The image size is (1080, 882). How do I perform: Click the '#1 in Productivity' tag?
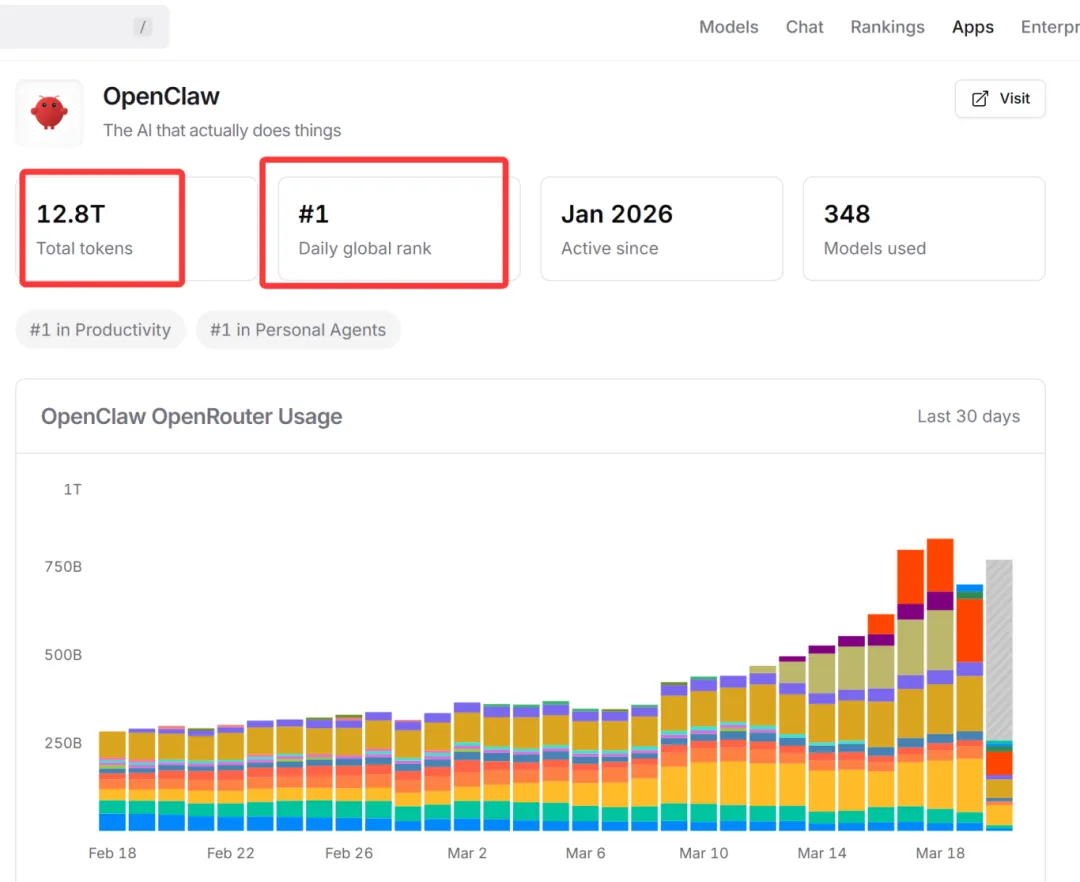point(100,330)
